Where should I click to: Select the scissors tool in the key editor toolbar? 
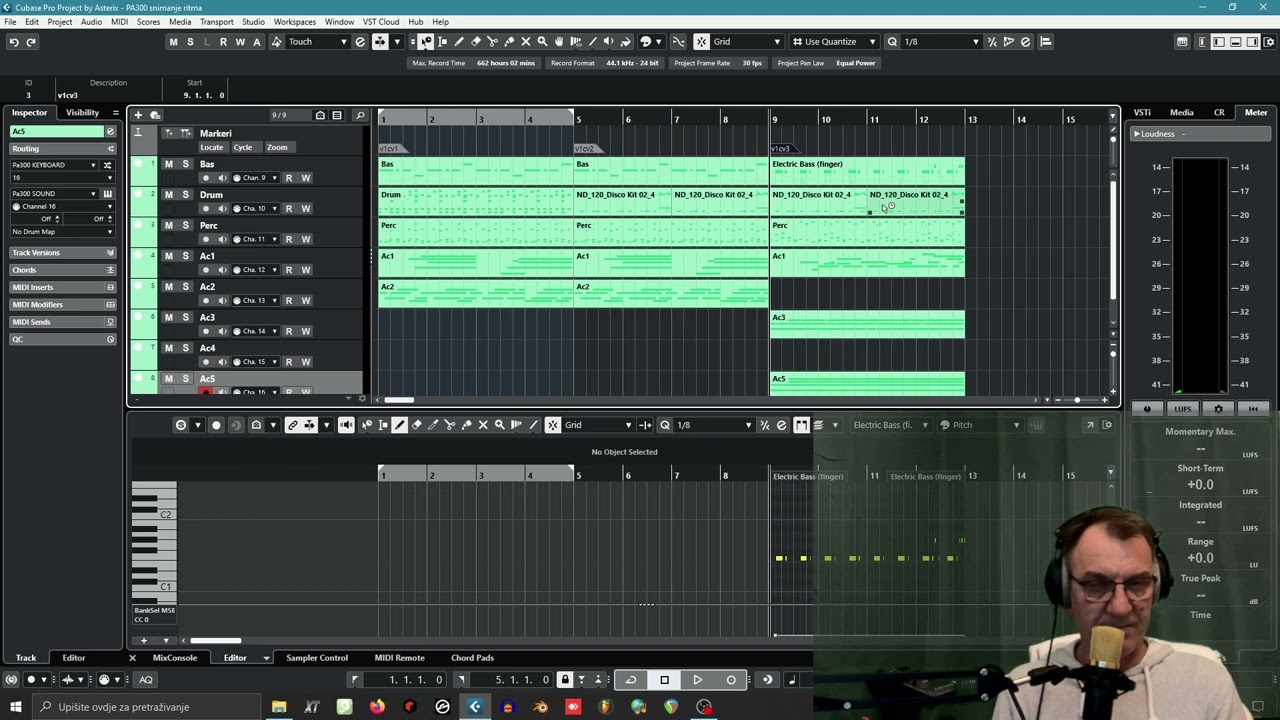(x=449, y=425)
